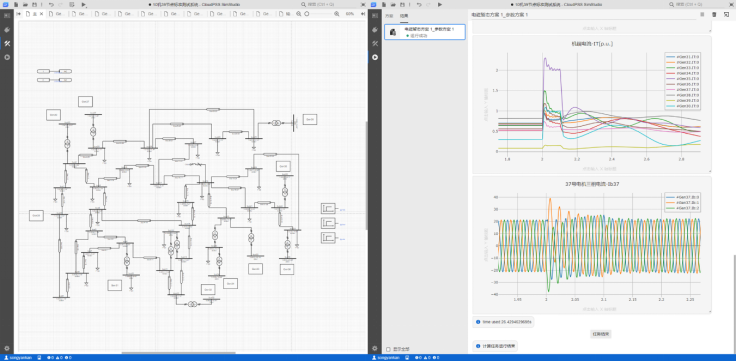This screenshot has height=362, width=737.
Task: Open settings gear at bottom of right sidebar
Action: 375,348
